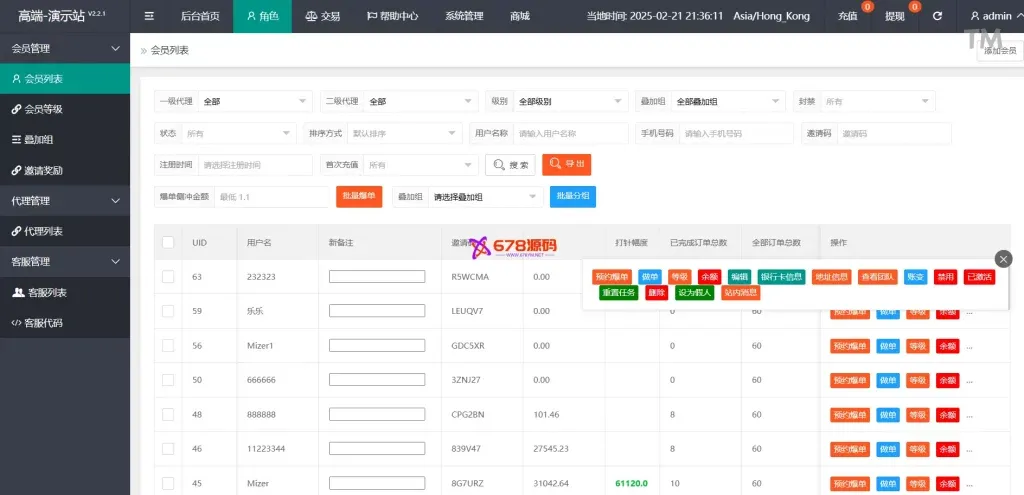Open the 系统管理 top menu
1024x495 pixels.
pos(464,16)
